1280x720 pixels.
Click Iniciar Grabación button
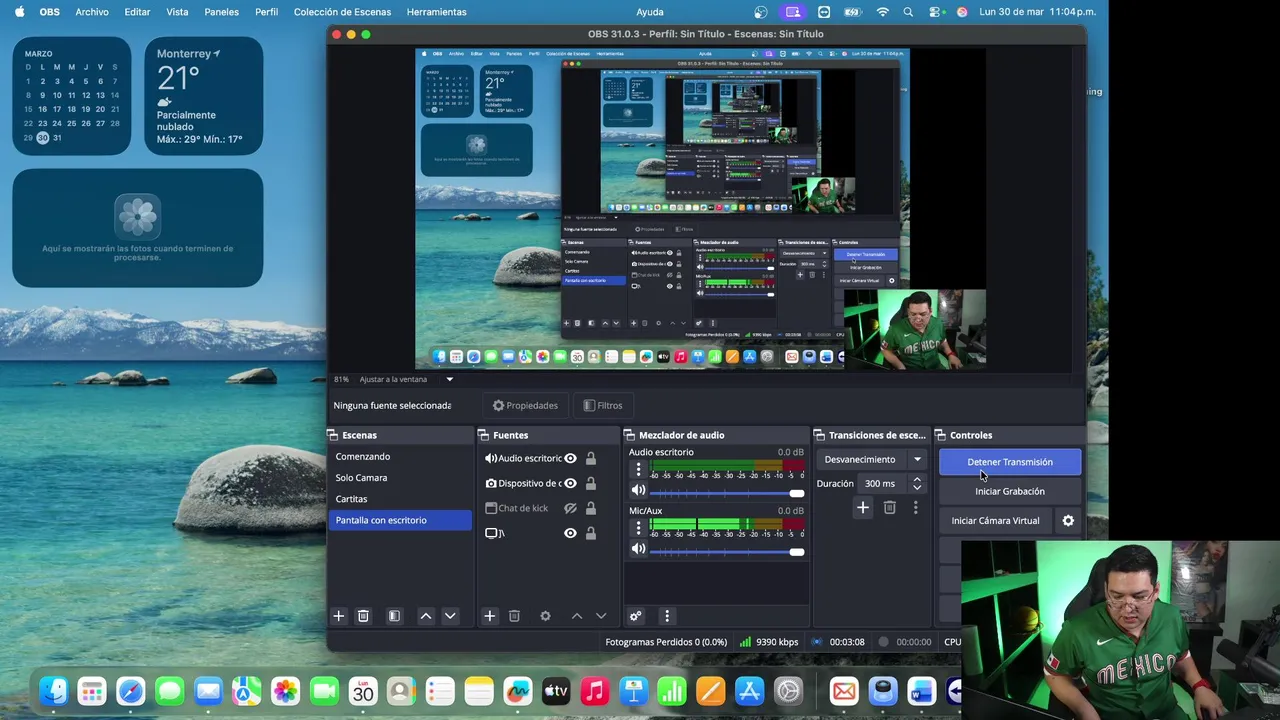1010,491
